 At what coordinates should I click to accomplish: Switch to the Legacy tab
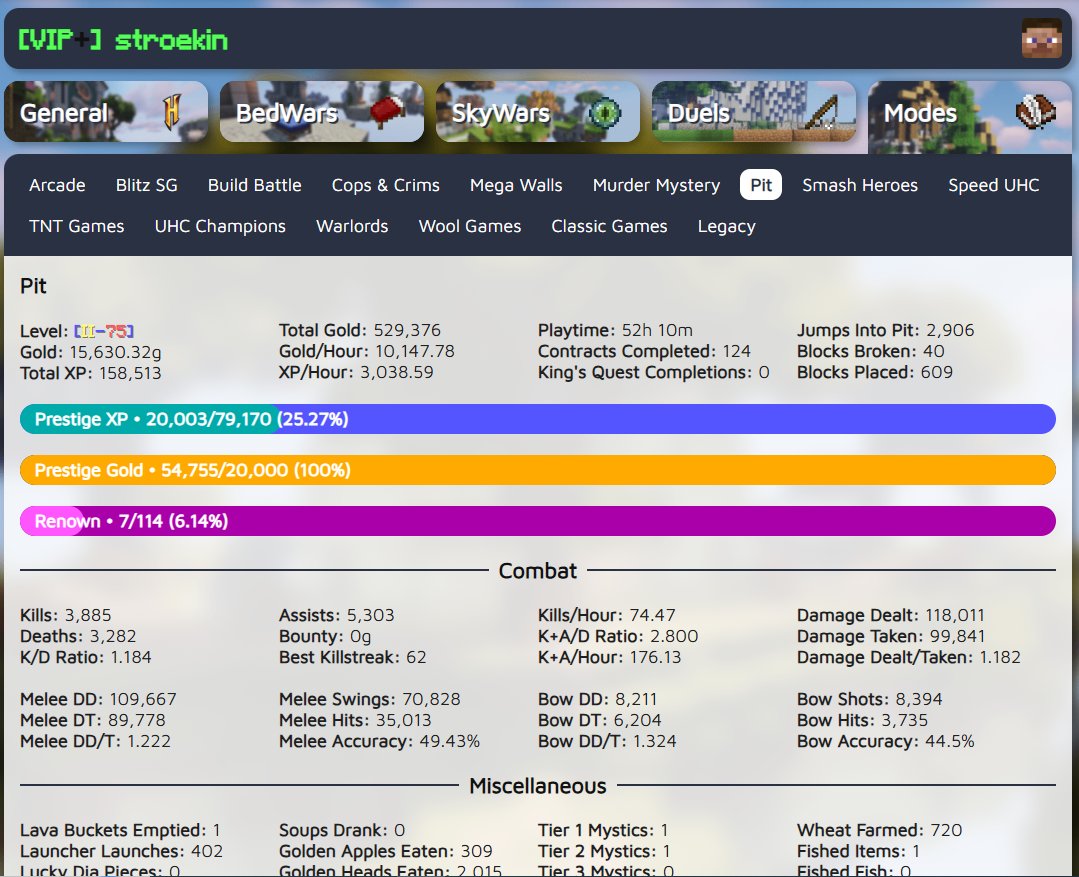coord(727,226)
